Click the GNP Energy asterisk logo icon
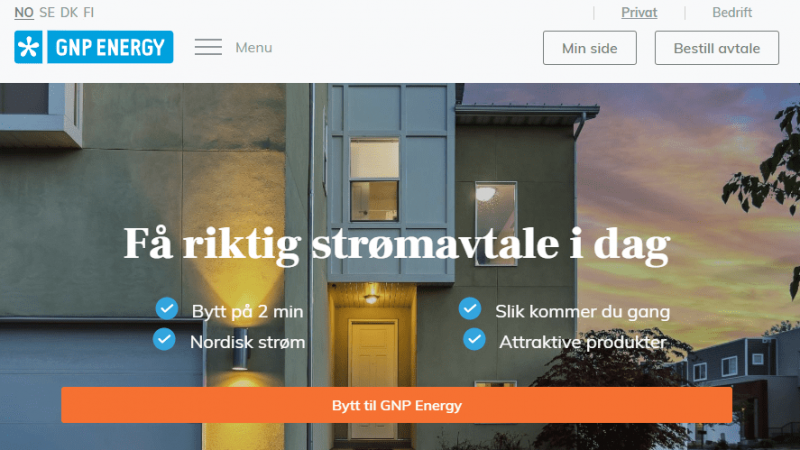The width and height of the screenshot is (800, 450). 29,47
